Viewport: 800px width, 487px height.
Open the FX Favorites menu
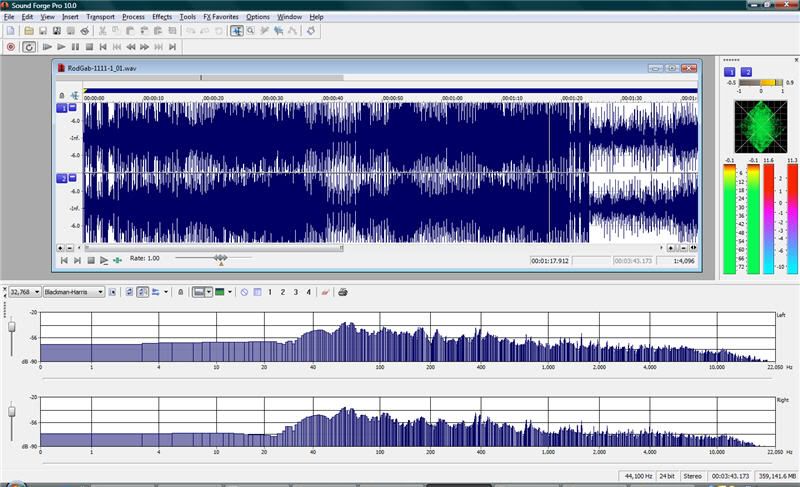(x=220, y=17)
